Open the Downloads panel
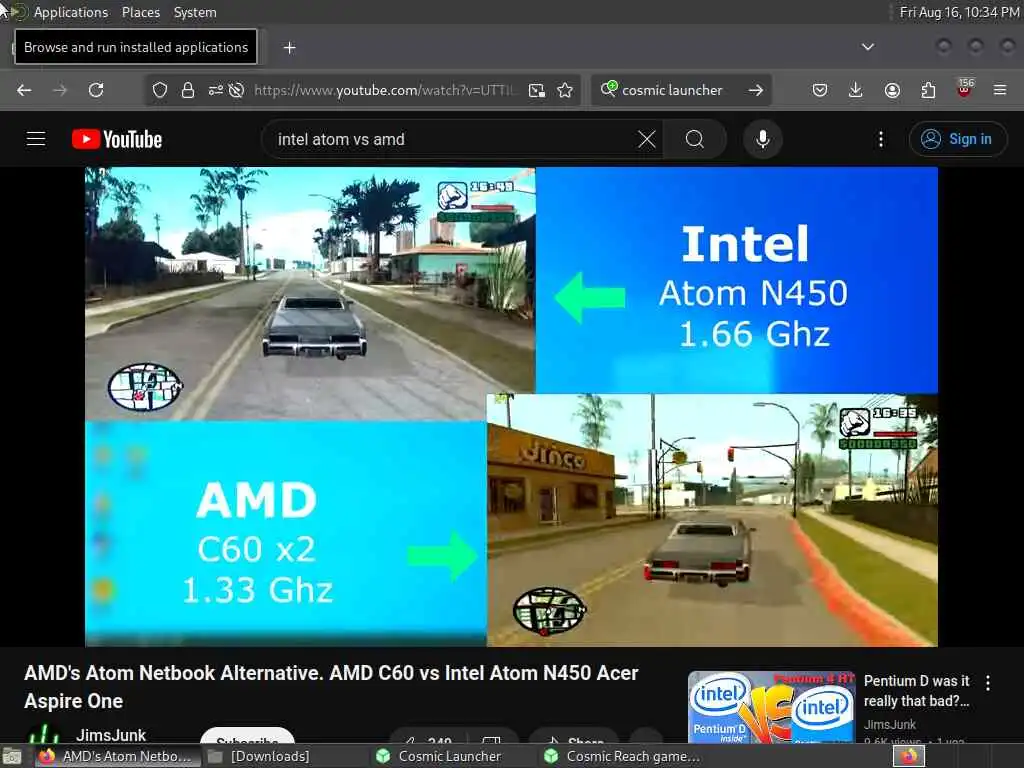1024x768 pixels. [x=856, y=90]
